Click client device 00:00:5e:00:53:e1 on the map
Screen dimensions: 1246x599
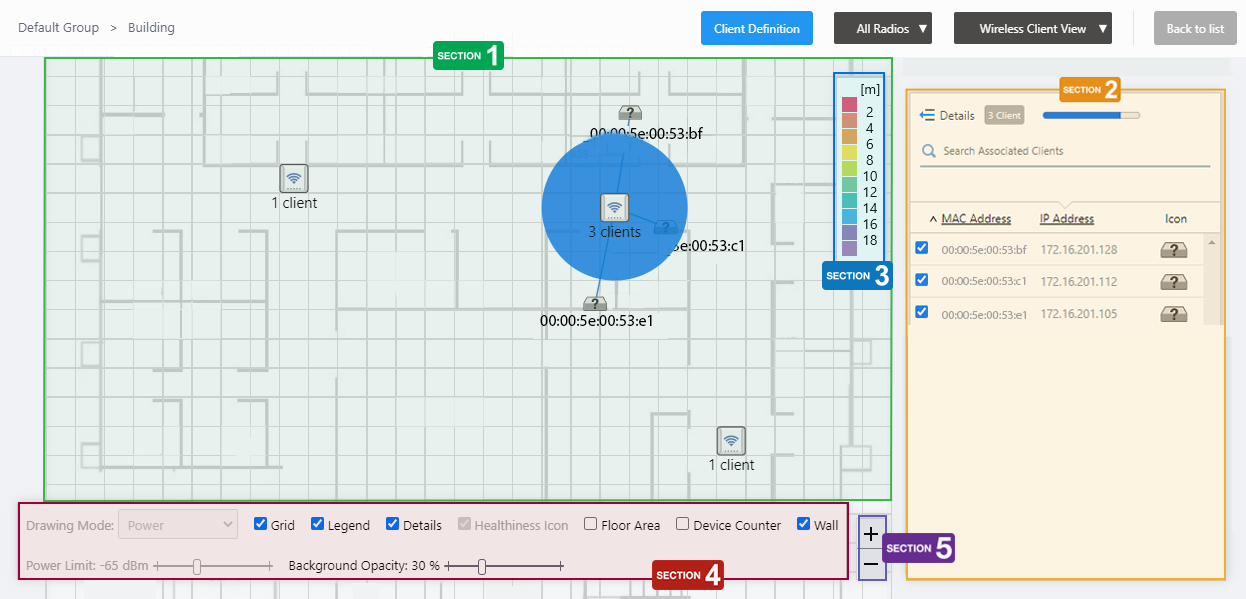pos(595,303)
